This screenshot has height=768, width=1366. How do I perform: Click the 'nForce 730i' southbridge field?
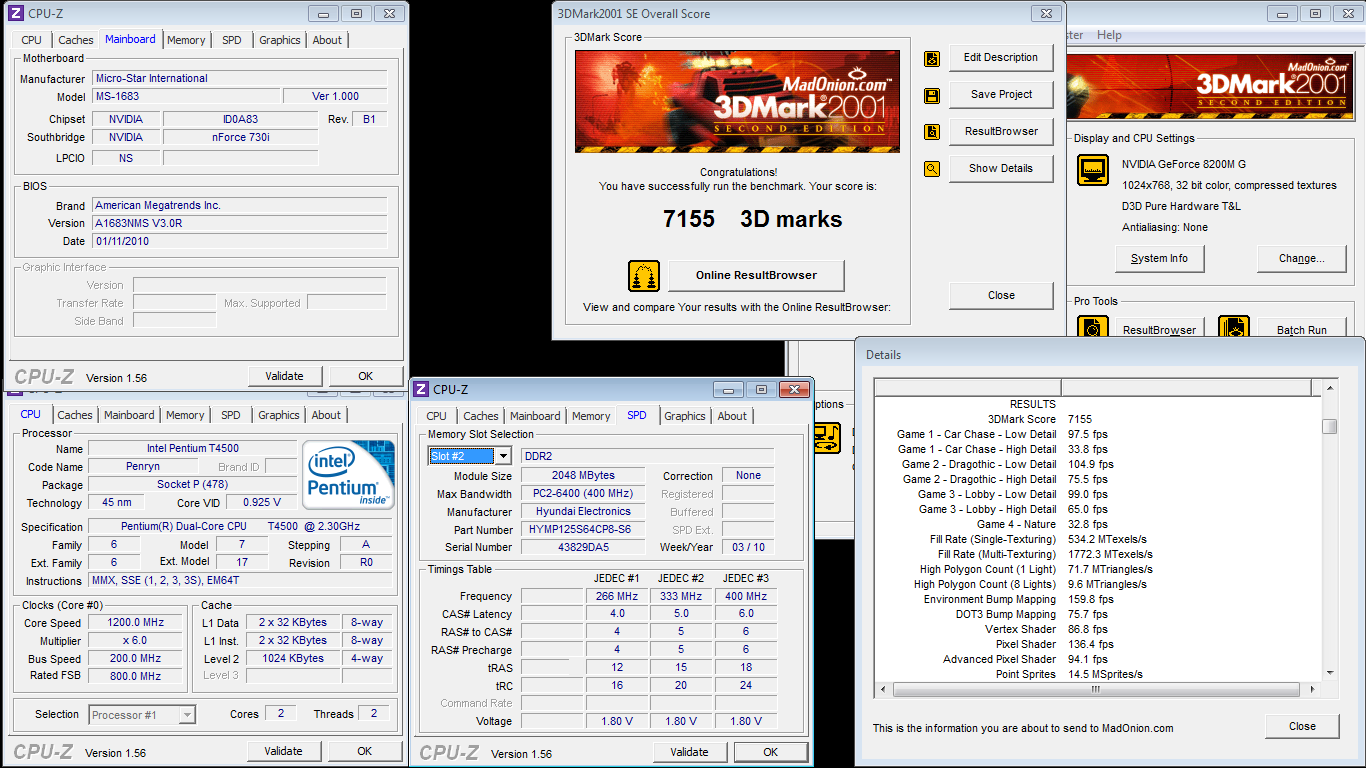(x=240, y=138)
